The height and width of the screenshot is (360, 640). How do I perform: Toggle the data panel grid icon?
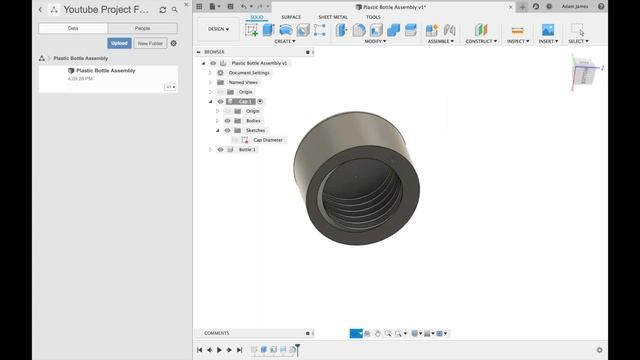[199, 7]
